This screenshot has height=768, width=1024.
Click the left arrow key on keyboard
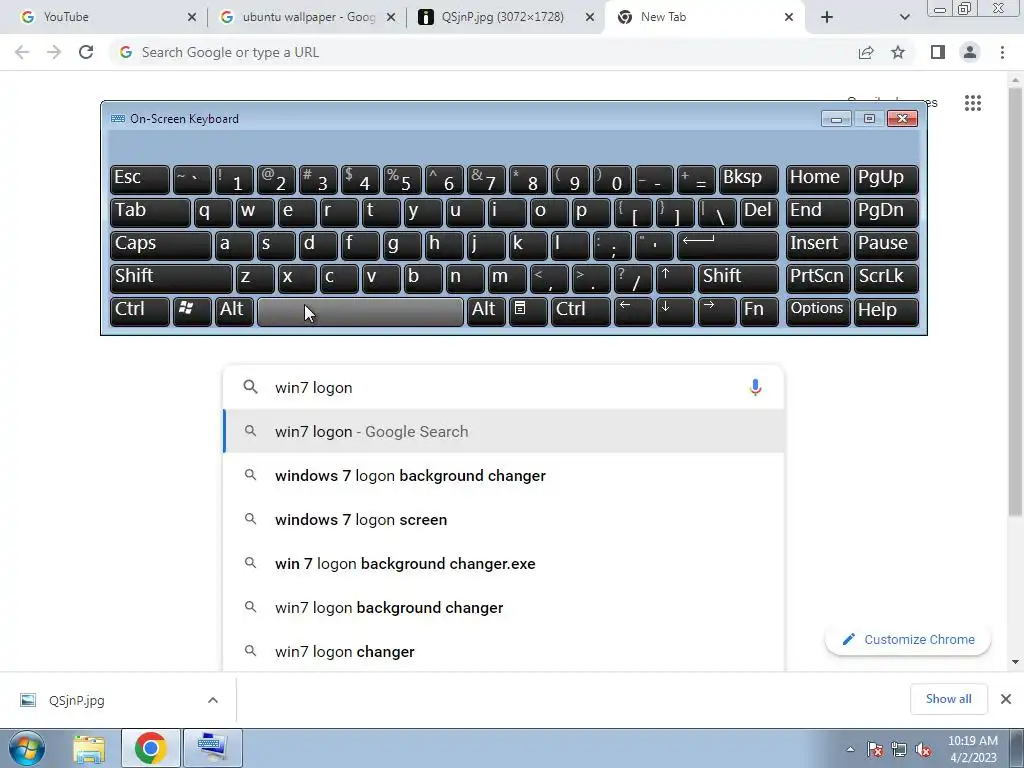[x=633, y=311]
